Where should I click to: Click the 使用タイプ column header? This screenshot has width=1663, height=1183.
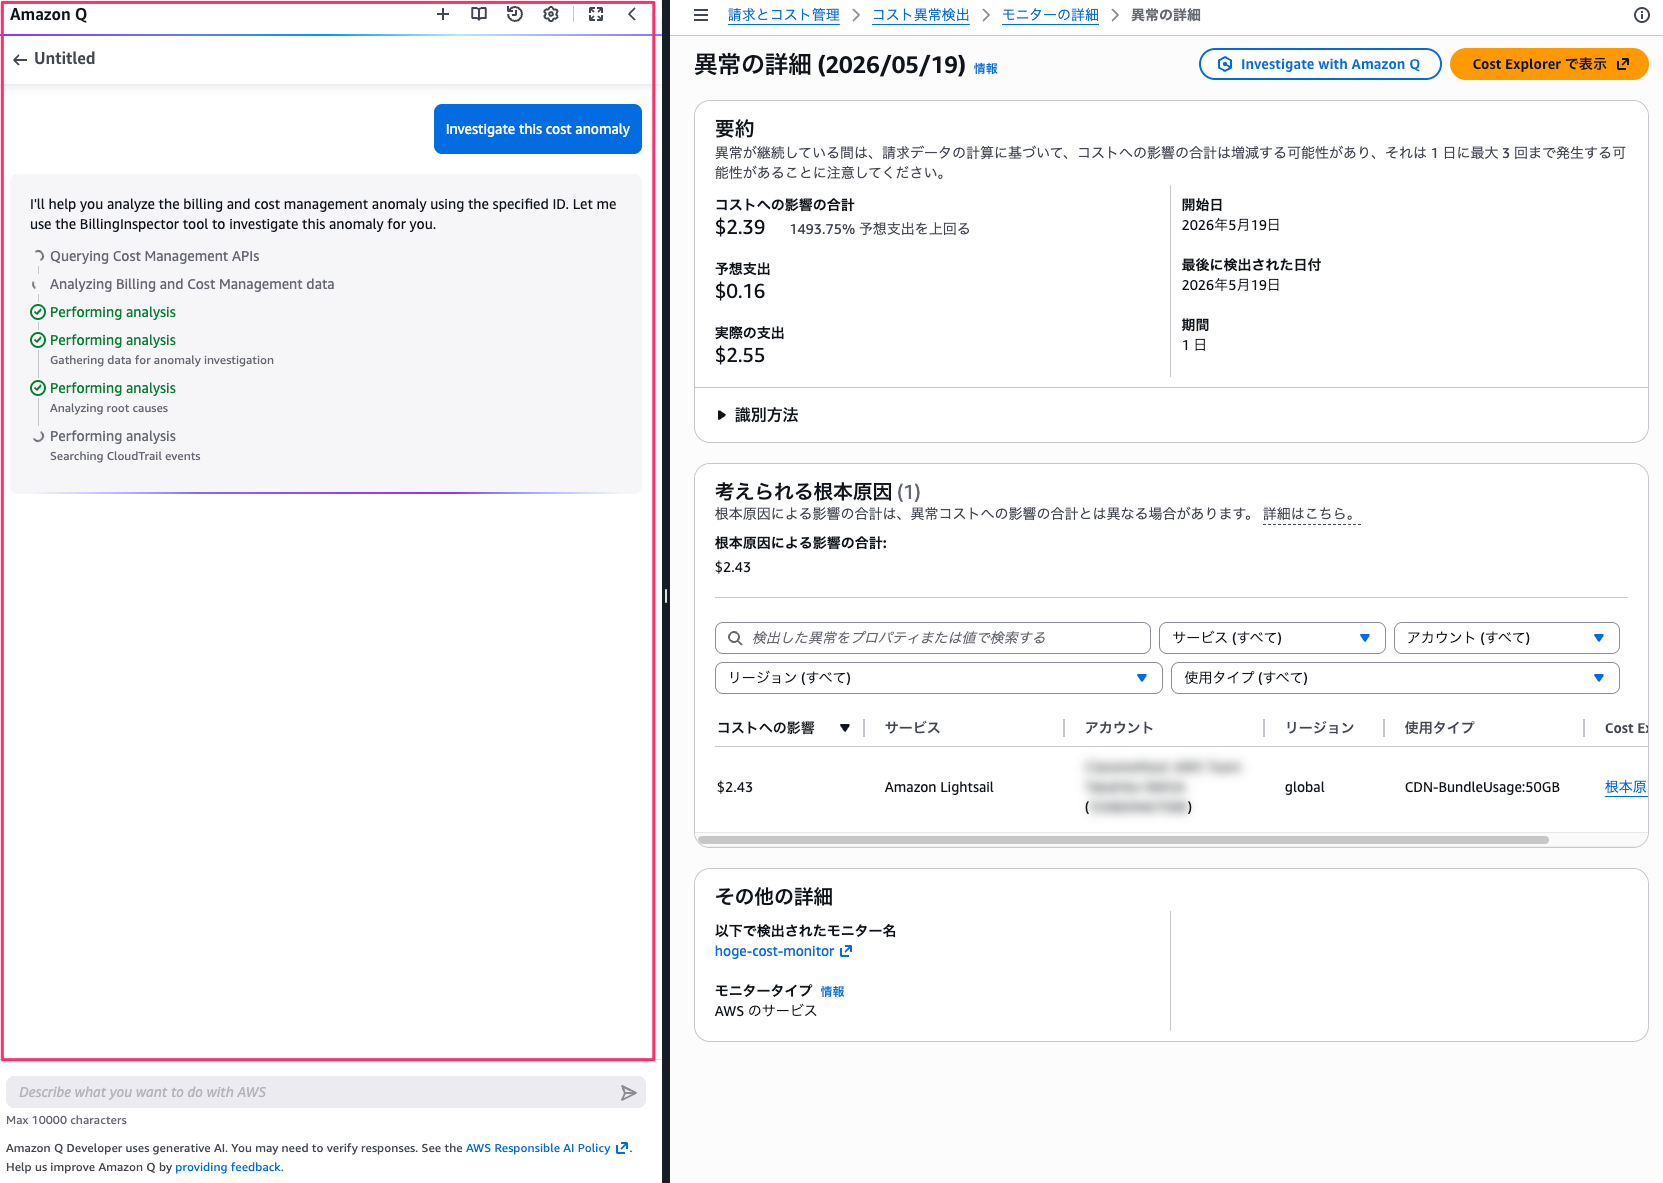(1439, 728)
